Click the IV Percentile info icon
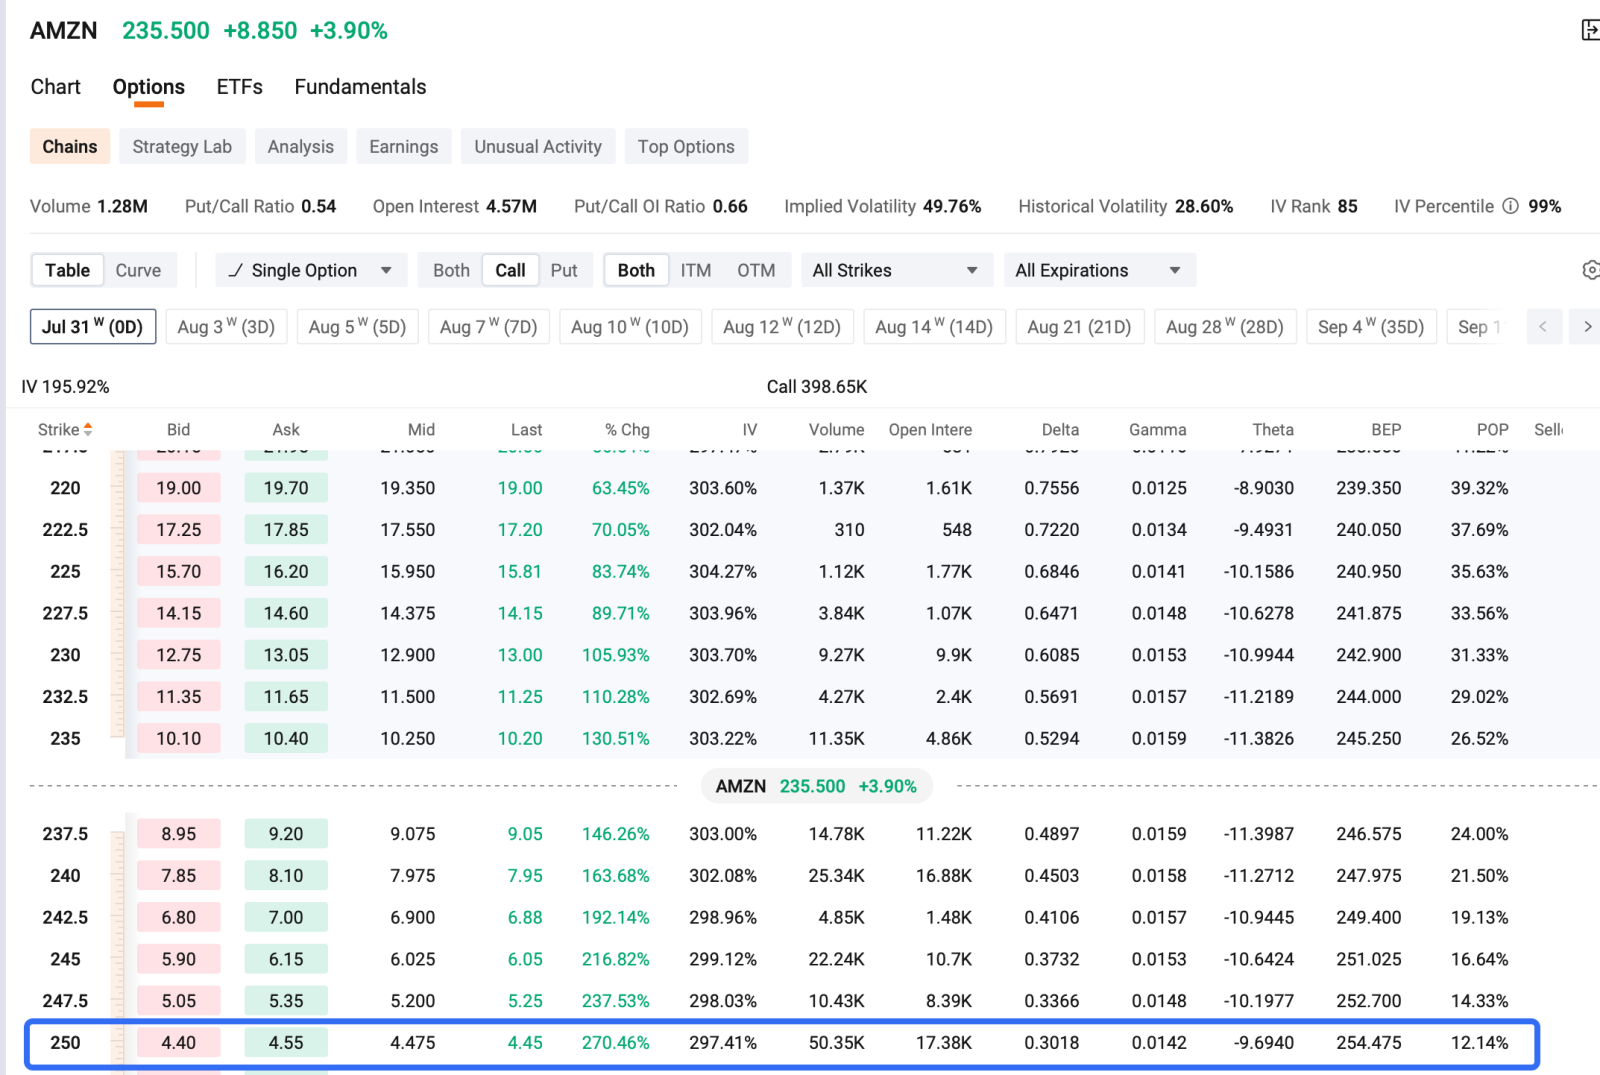The width and height of the screenshot is (1600, 1075). pyautogui.click(x=1510, y=206)
